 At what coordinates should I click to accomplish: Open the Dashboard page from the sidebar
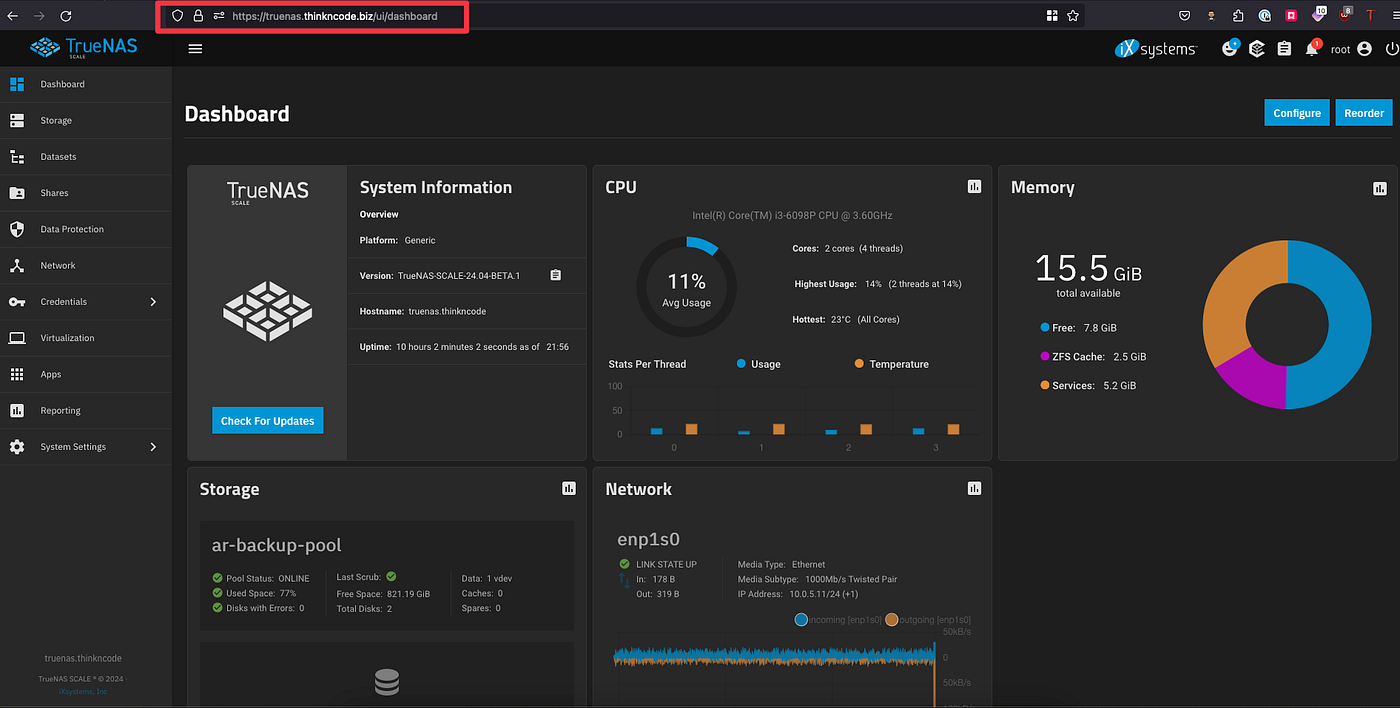click(x=86, y=84)
